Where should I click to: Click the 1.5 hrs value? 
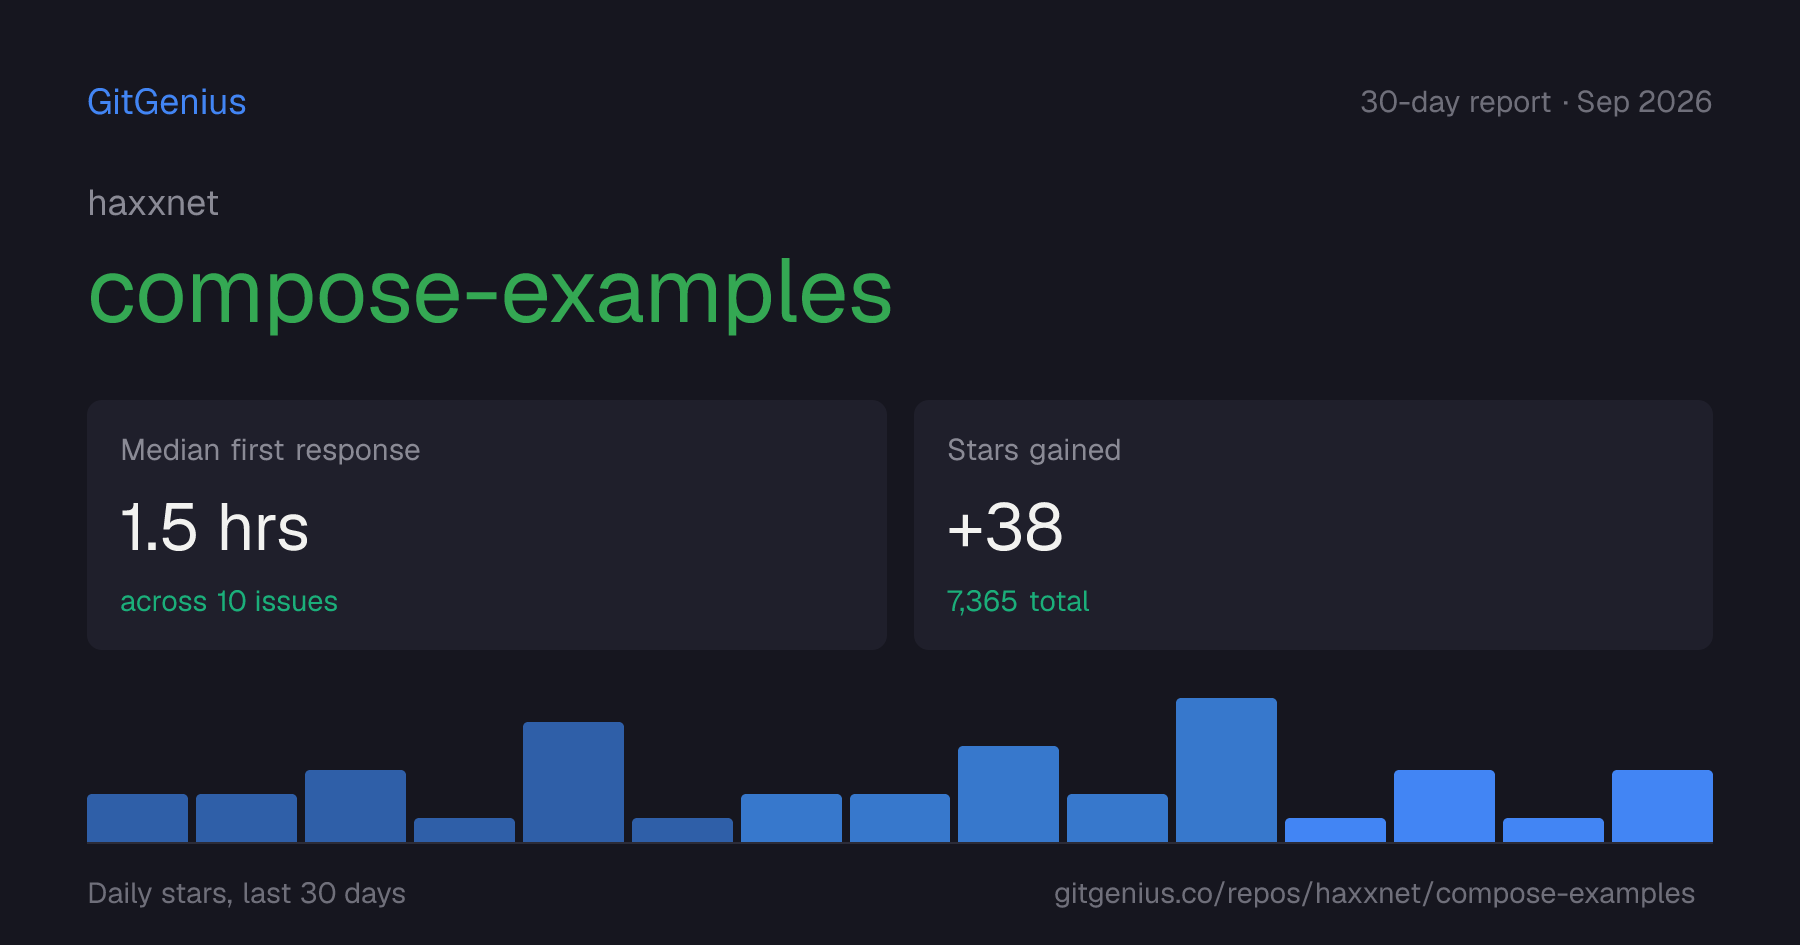tap(215, 527)
